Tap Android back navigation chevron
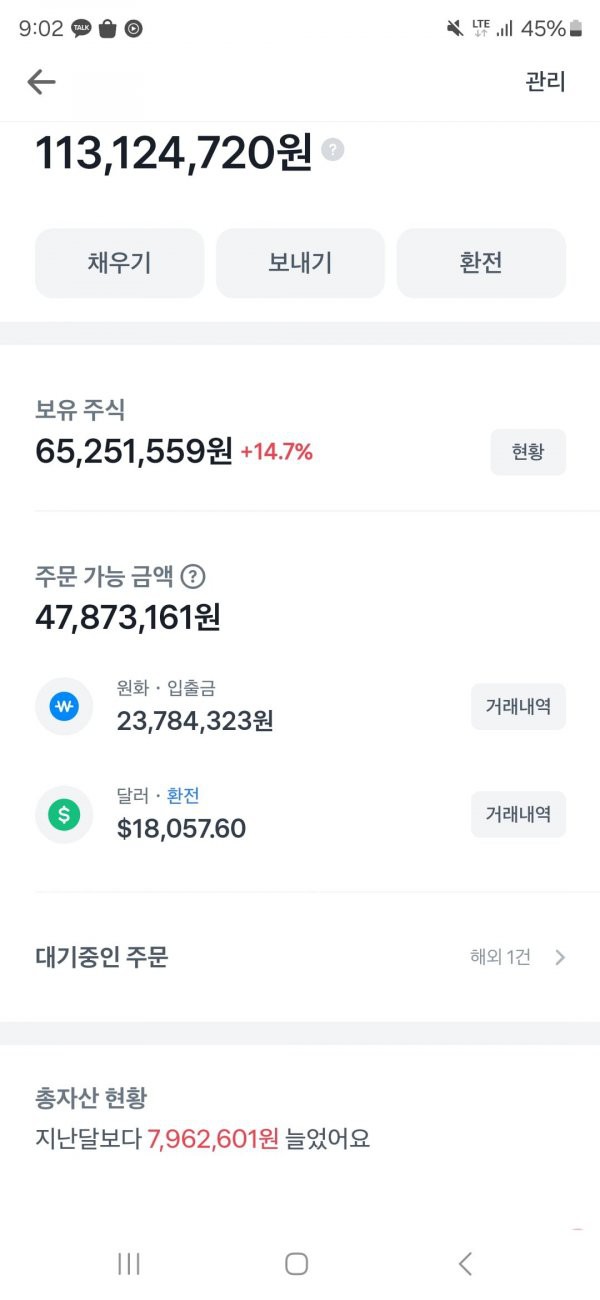Screen dimensions: 600x1300 [x=465, y=1263]
